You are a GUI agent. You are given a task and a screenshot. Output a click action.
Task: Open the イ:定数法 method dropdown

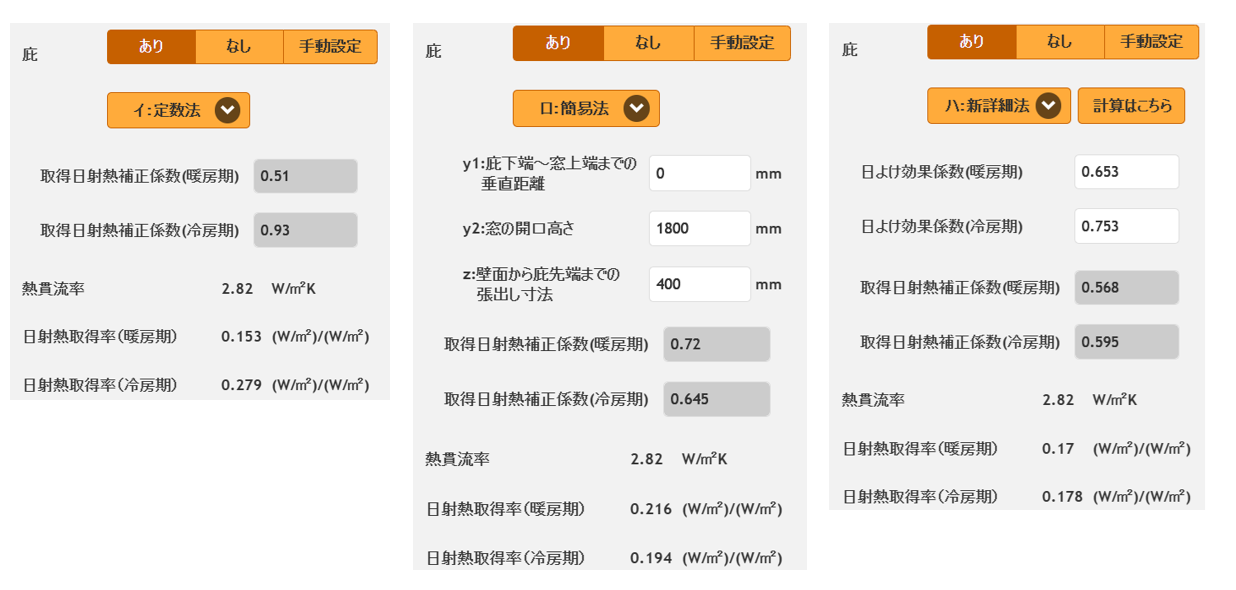point(178,110)
